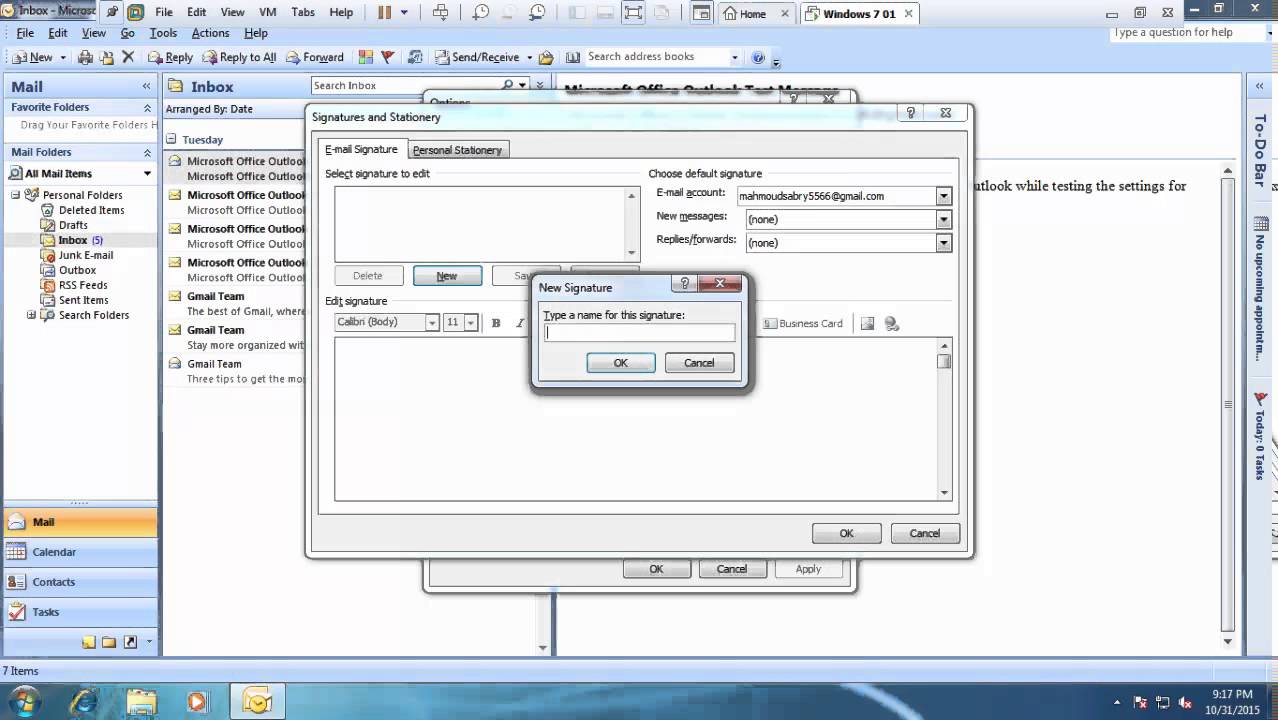Open the Replies/forwards signature dropdown
1278x720 pixels.
[943, 243]
